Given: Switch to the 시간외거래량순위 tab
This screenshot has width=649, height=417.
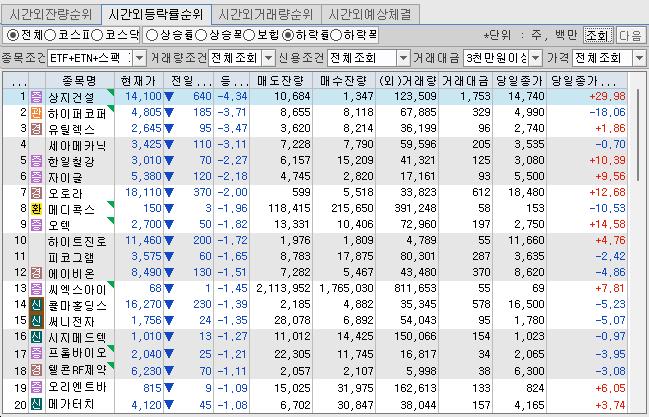Looking at the screenshot, I should pos(266,15).
